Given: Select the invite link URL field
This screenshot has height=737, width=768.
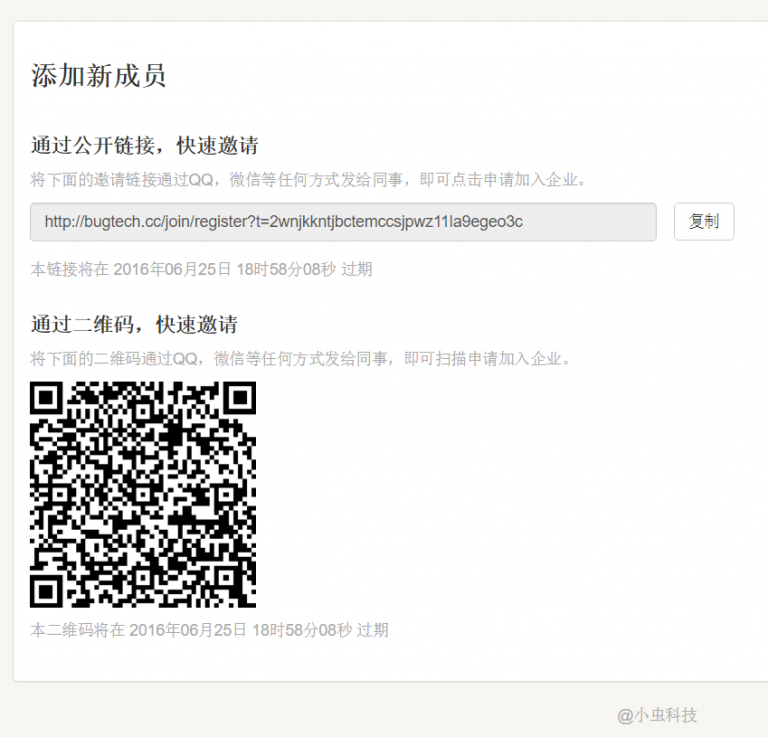Looking at the screenshot, I should coord(343,222).
